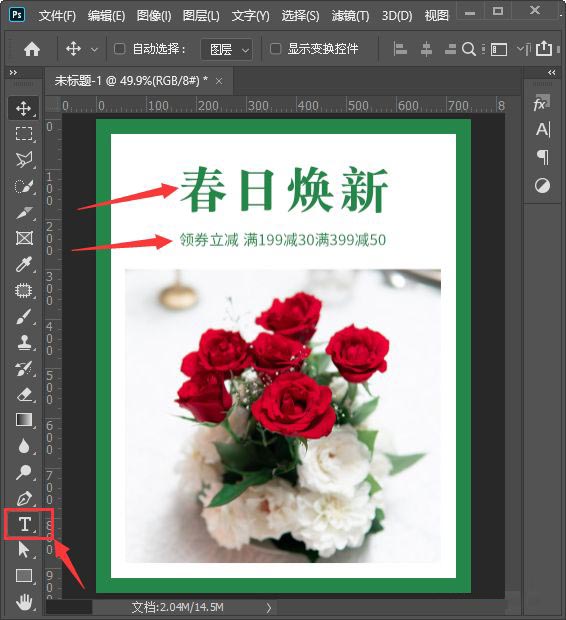Close the 未标题-1 document tab
Viewport: 566px width, 620px height.
219,81
